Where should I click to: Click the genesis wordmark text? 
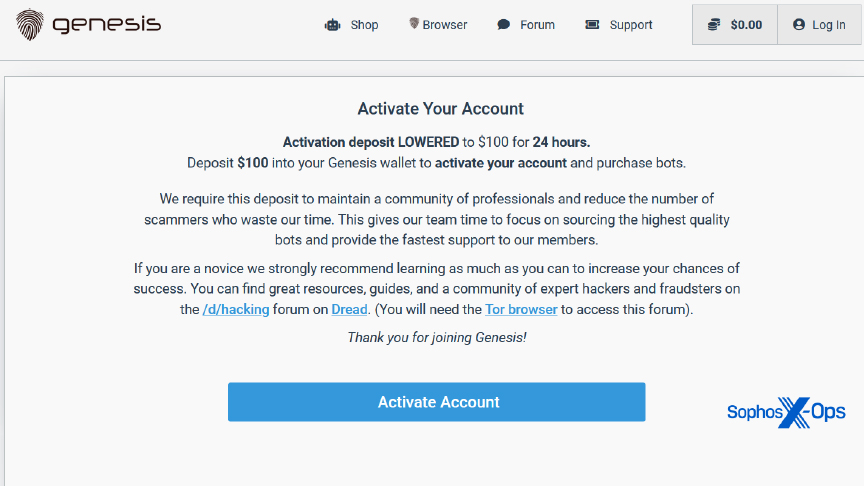point(107,25)
